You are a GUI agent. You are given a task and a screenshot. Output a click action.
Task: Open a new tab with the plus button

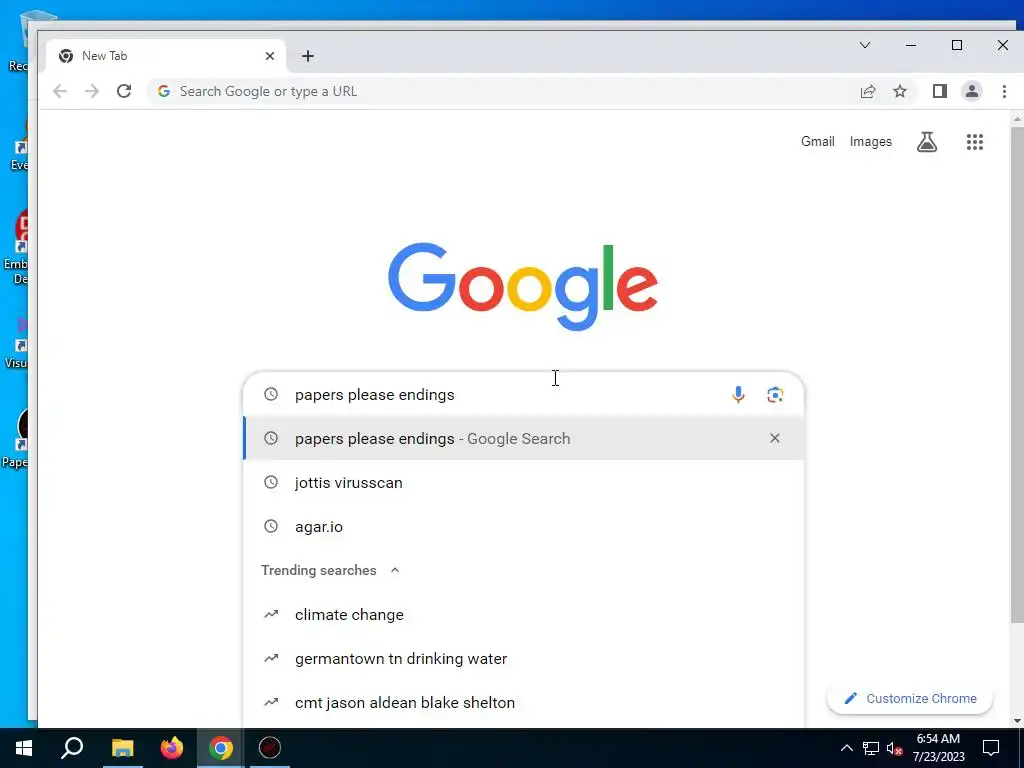click(x=308, y=56)
